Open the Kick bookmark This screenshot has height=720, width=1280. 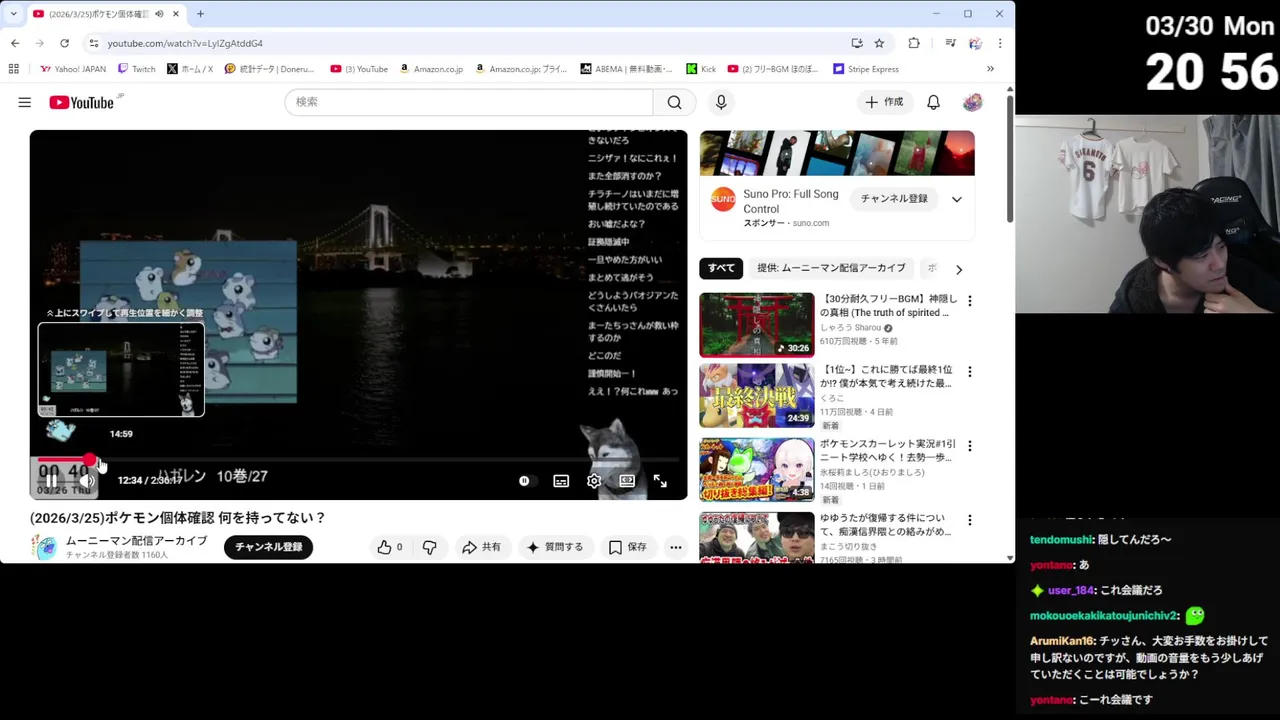click(701, 69)
